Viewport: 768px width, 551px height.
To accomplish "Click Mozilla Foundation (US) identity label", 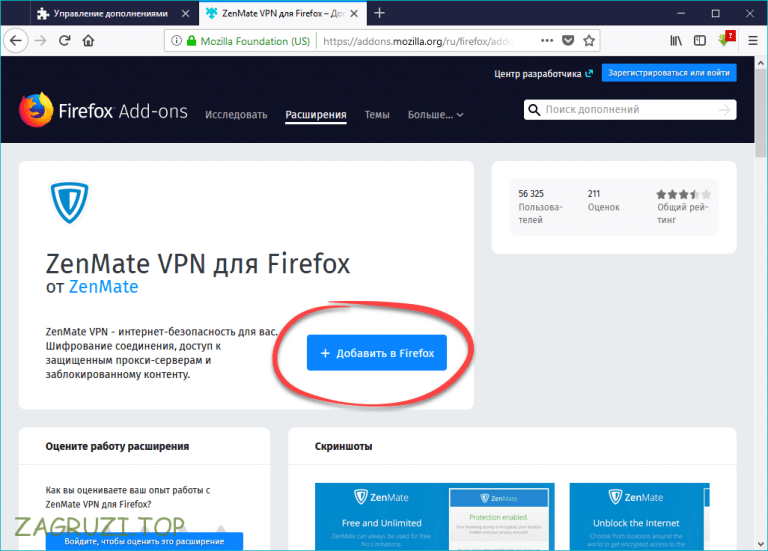I will pyautogui.click(x=255, y=41).
